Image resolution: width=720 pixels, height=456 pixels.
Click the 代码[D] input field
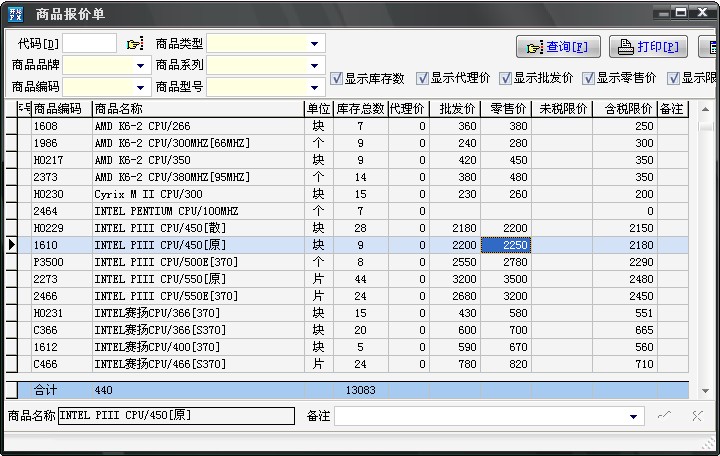(89, 44)
